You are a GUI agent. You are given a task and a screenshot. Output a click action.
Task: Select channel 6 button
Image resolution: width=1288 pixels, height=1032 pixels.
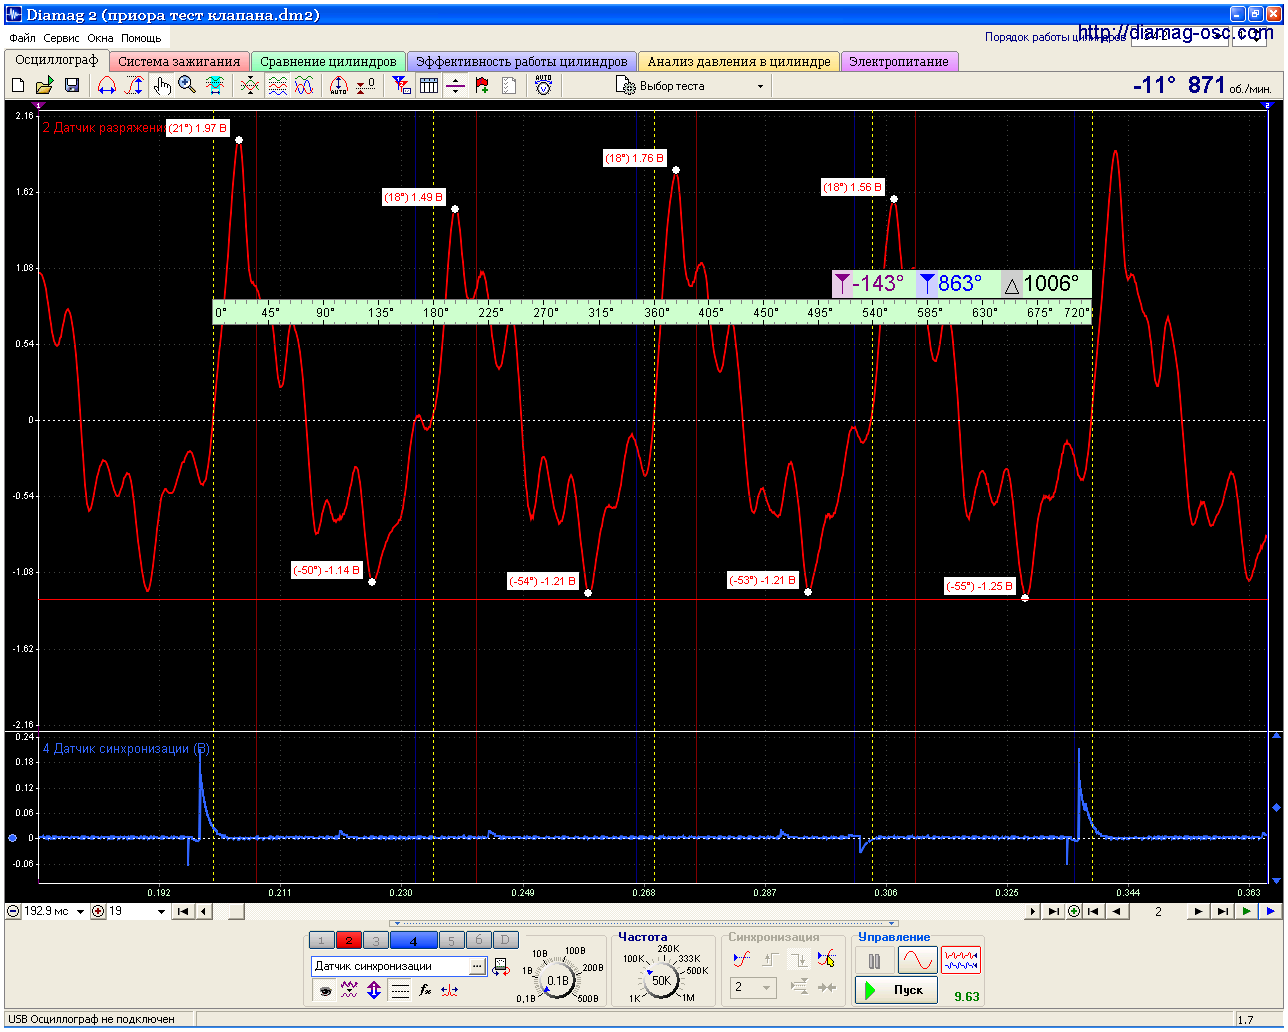(478, 940)
